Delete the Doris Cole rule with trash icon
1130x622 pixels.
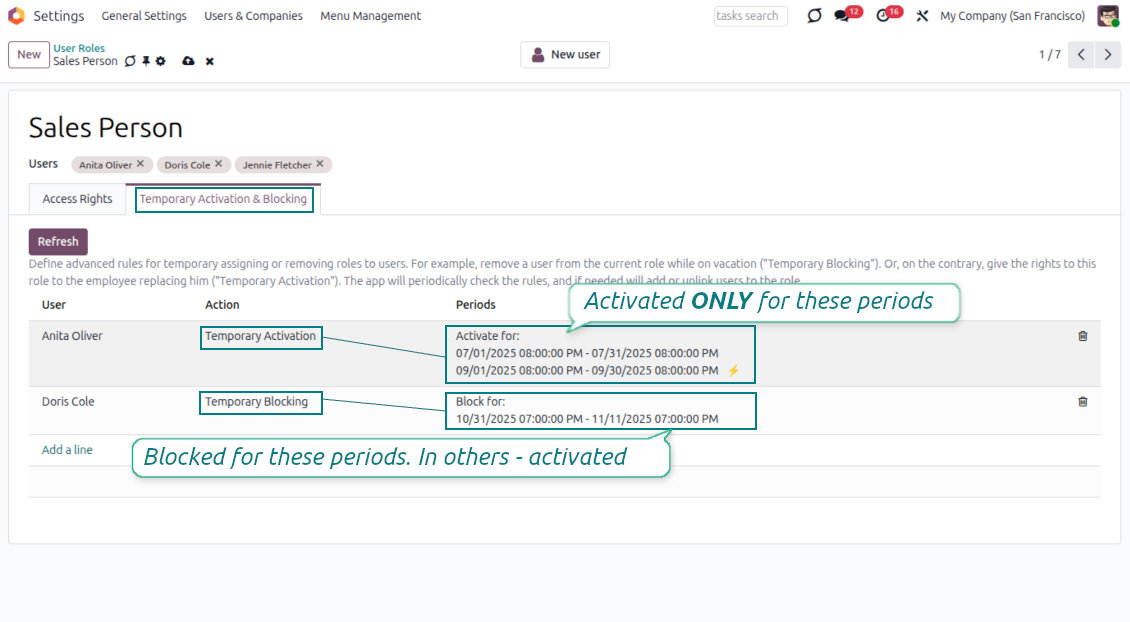tap(1082, 401)
